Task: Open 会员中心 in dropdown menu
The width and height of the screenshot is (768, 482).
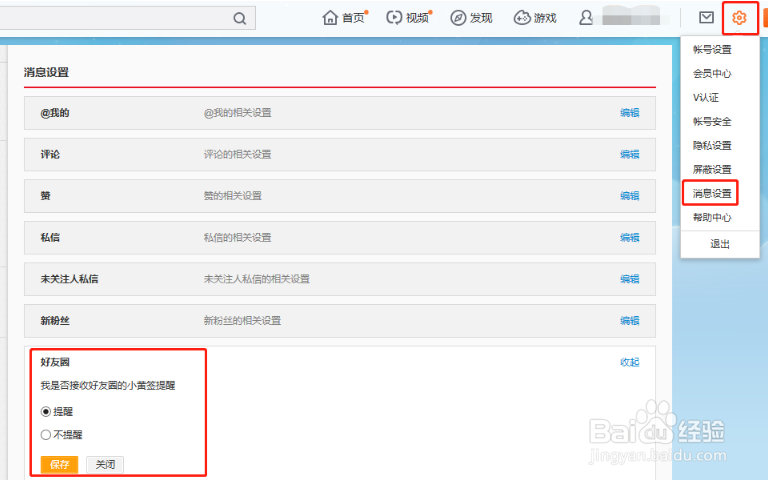Action: 712,73
